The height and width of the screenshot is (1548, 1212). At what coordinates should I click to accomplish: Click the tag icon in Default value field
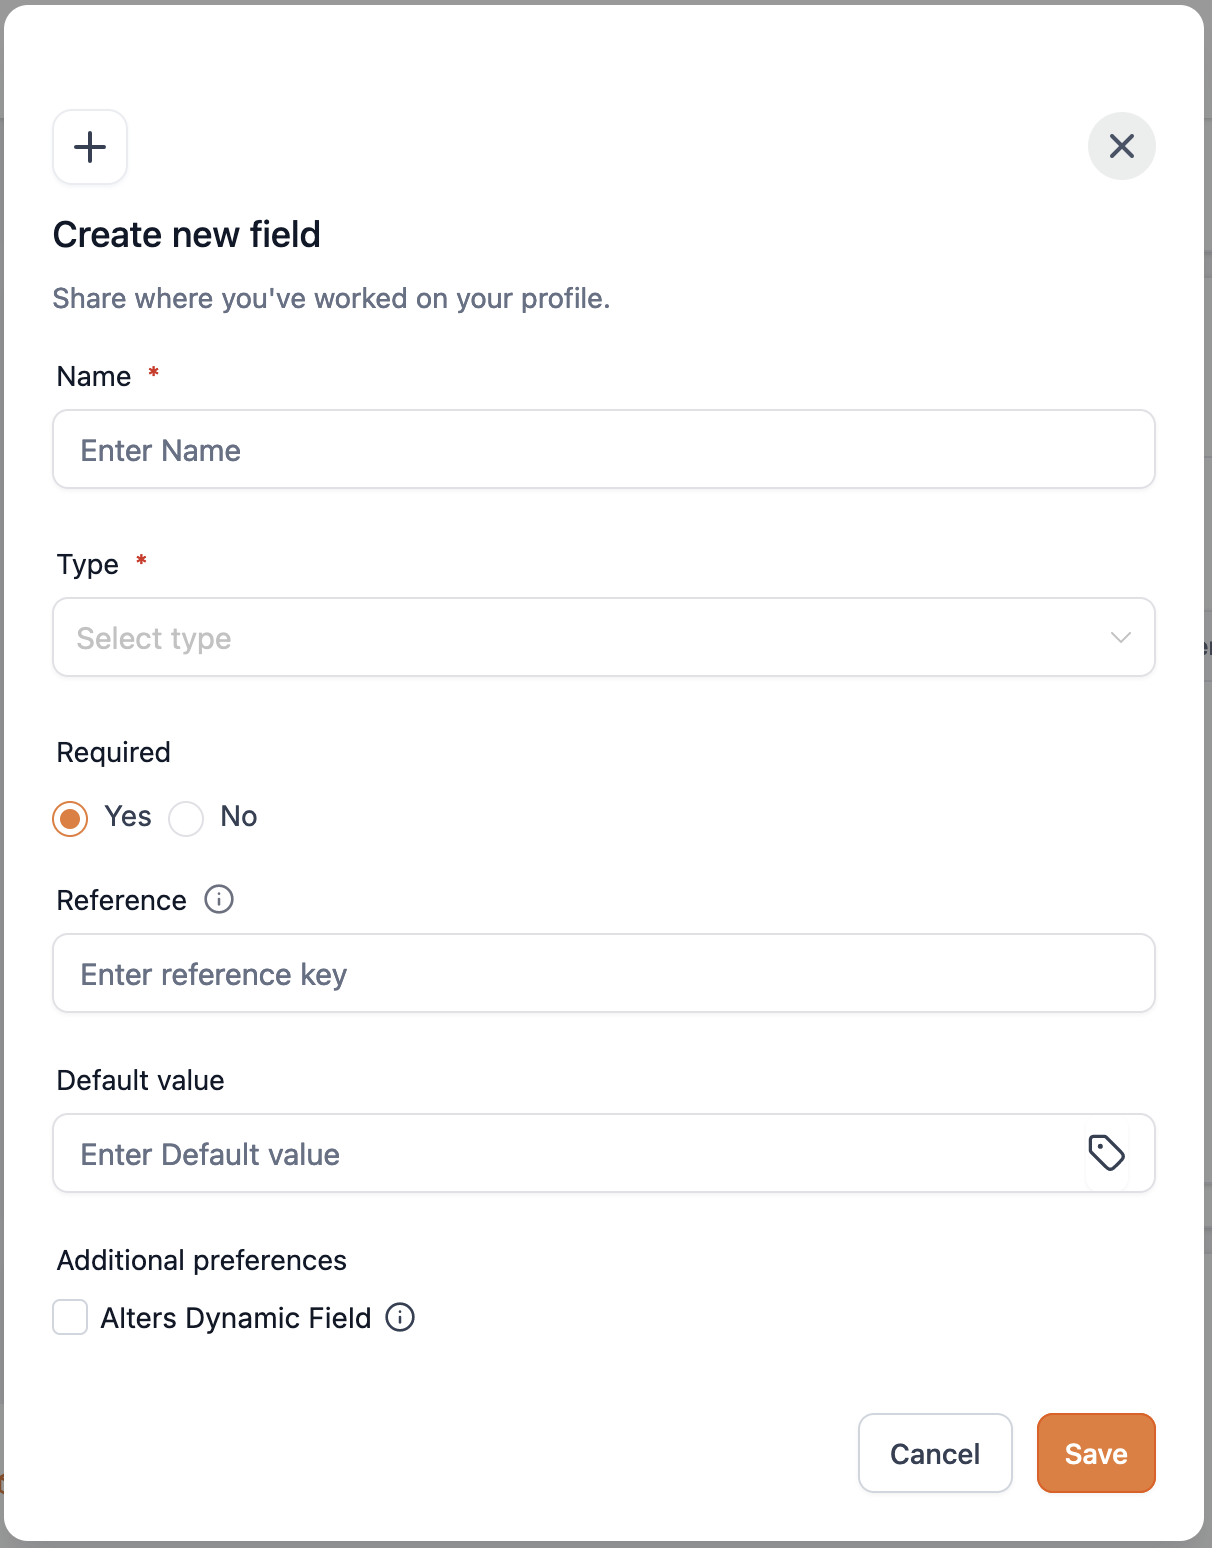[x=1106, y=1153]
